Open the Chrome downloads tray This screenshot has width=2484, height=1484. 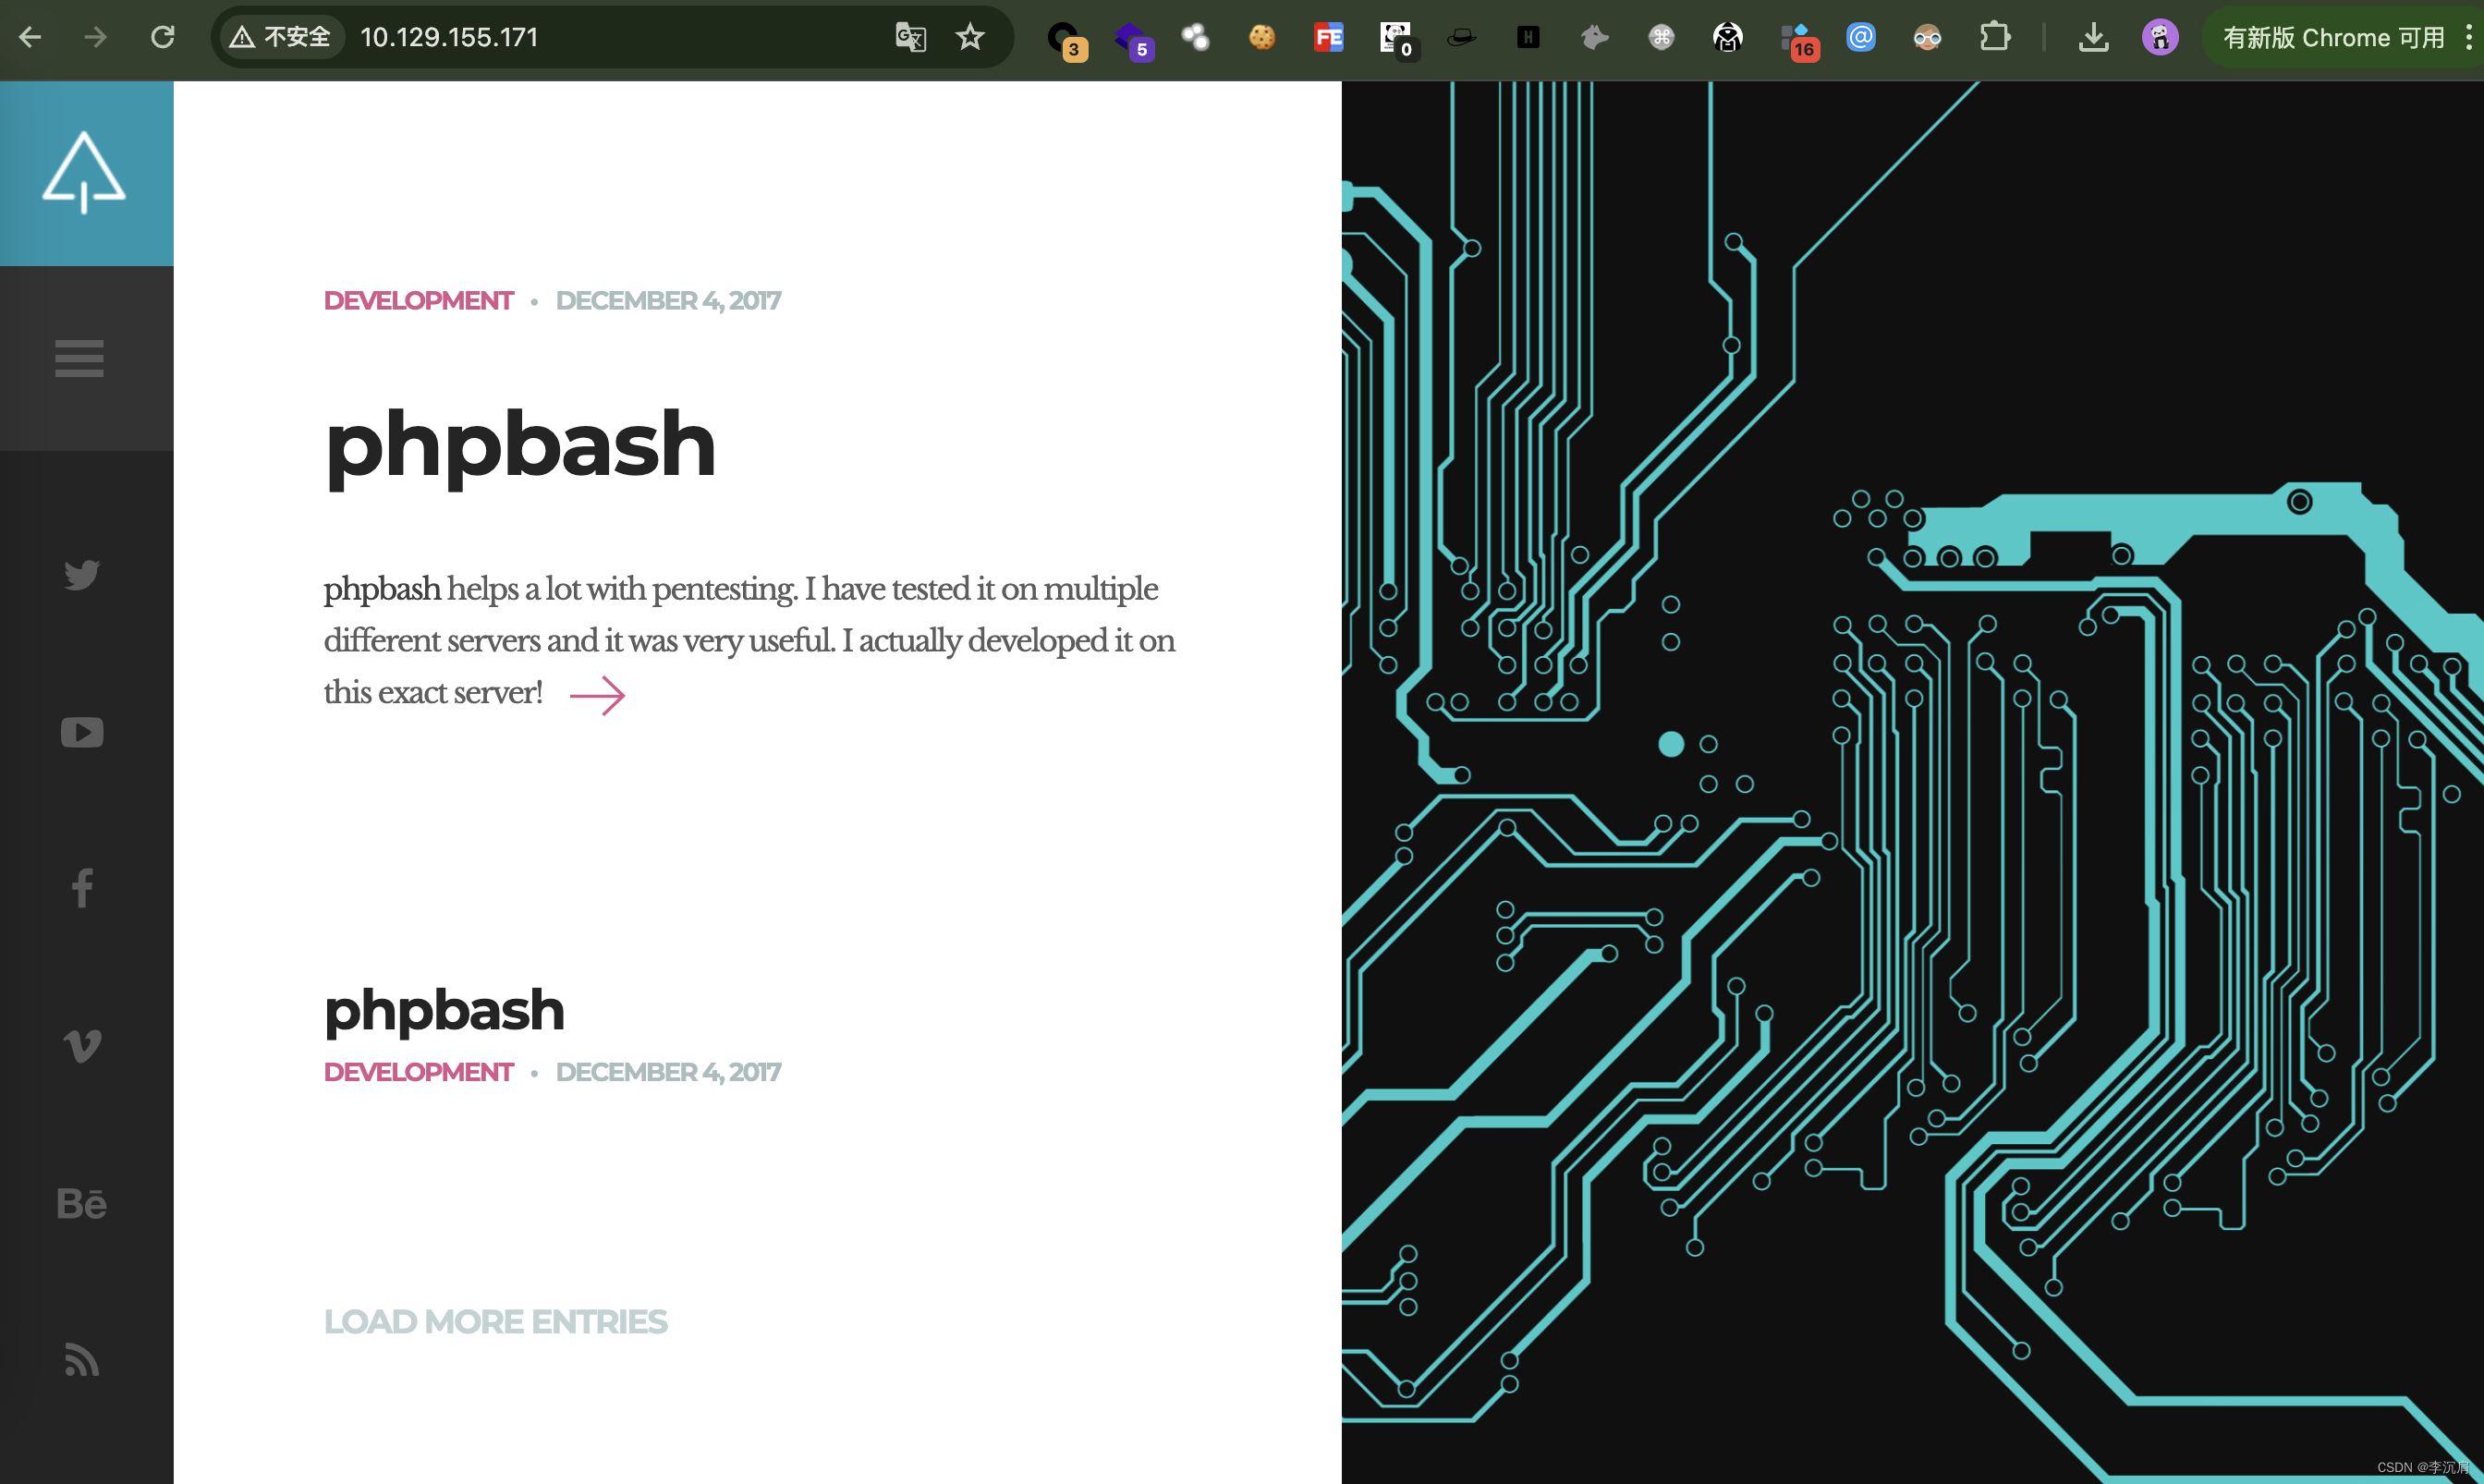click(2093, 38)
